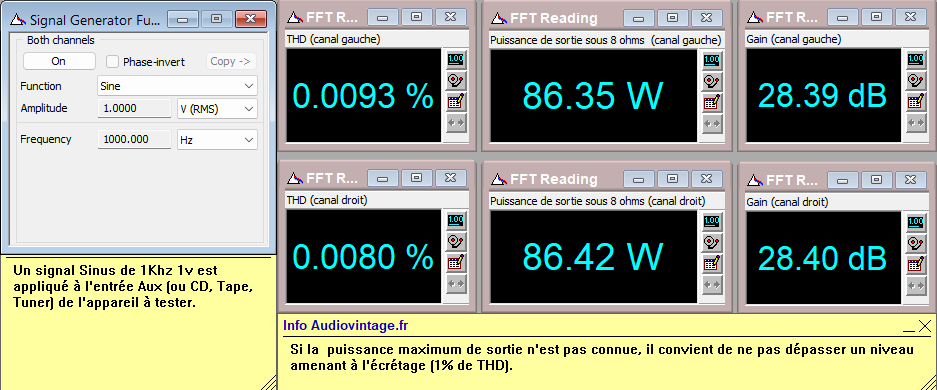Enable the Phase-invert checkbox
Screen dimensions: 937x390
coord(112,62)
